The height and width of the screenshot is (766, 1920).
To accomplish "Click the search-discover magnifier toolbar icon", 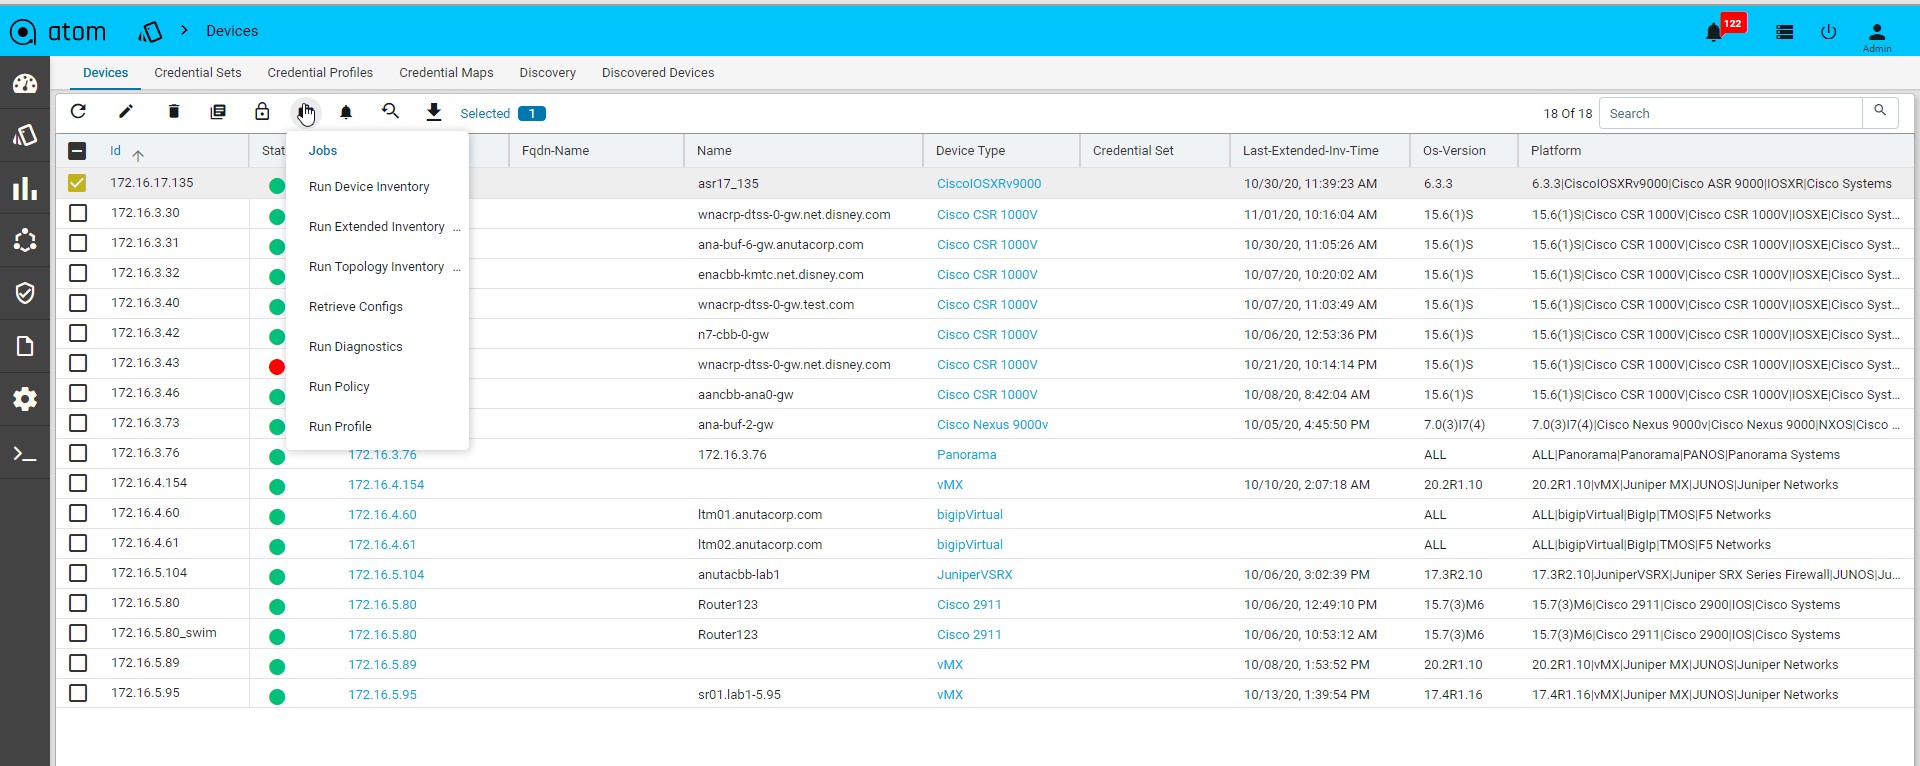I will [390, 112].
